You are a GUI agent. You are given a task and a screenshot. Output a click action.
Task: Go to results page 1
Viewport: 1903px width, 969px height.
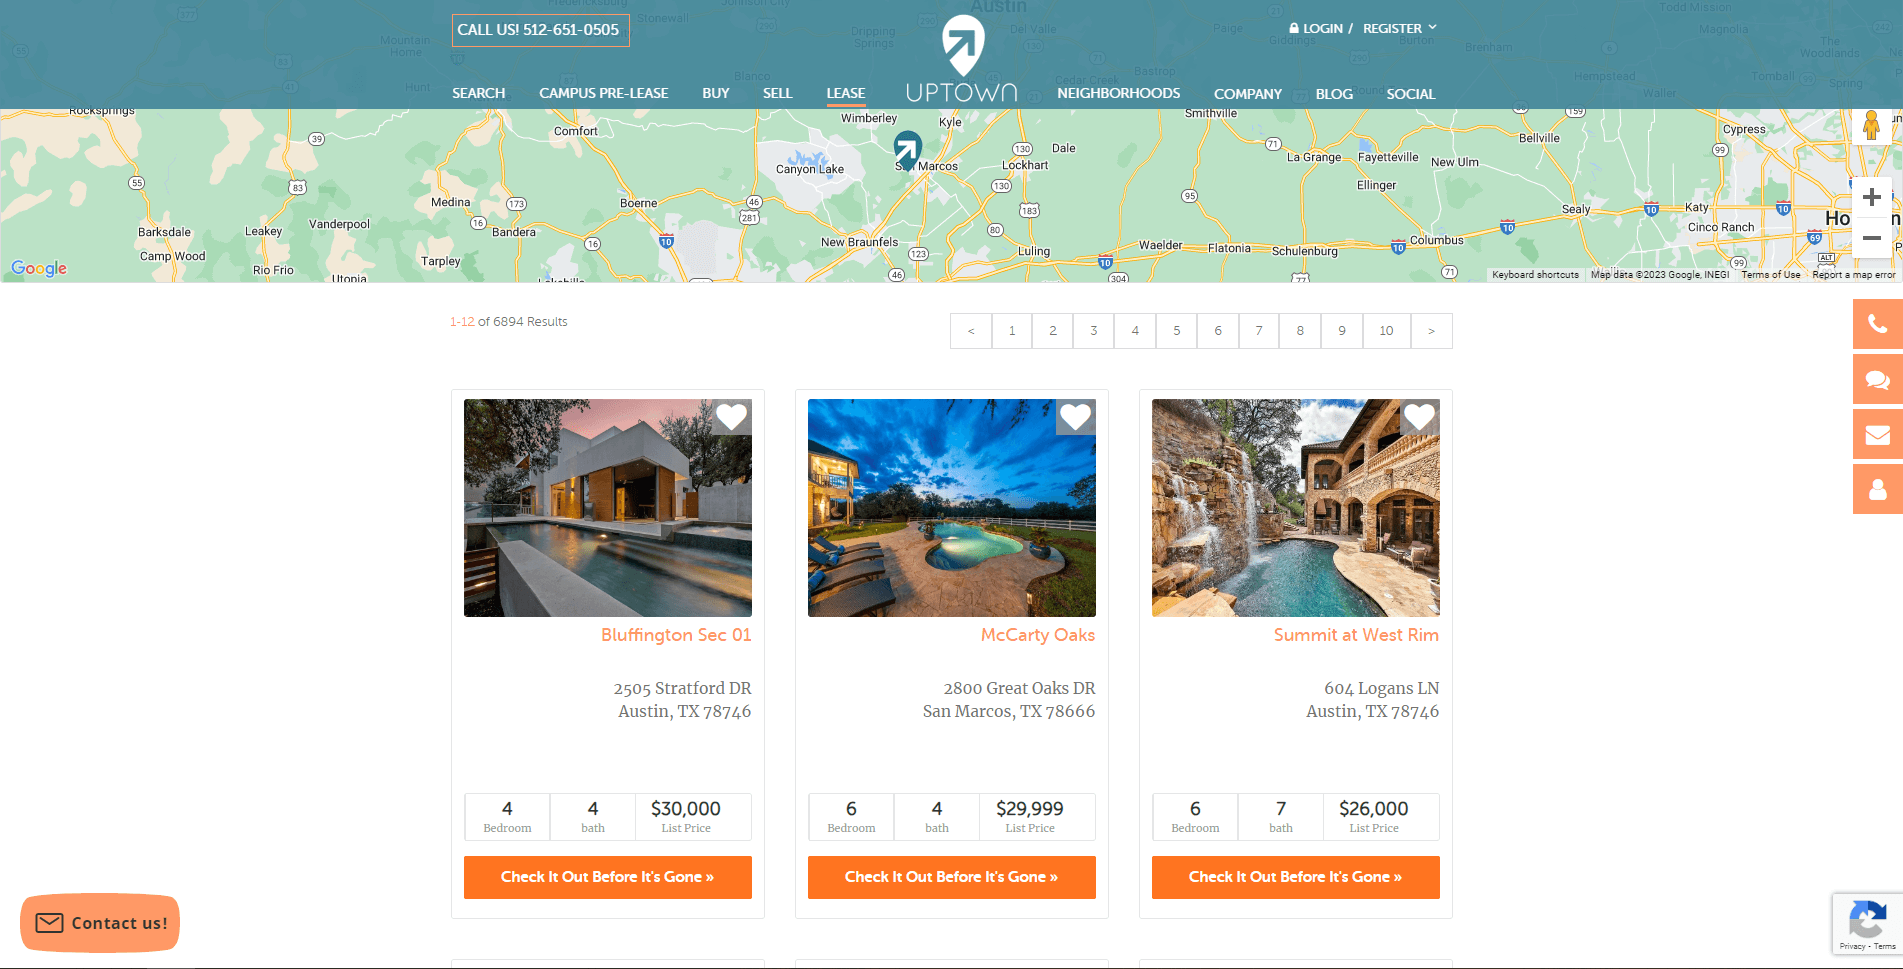[x=1012, y=331]
